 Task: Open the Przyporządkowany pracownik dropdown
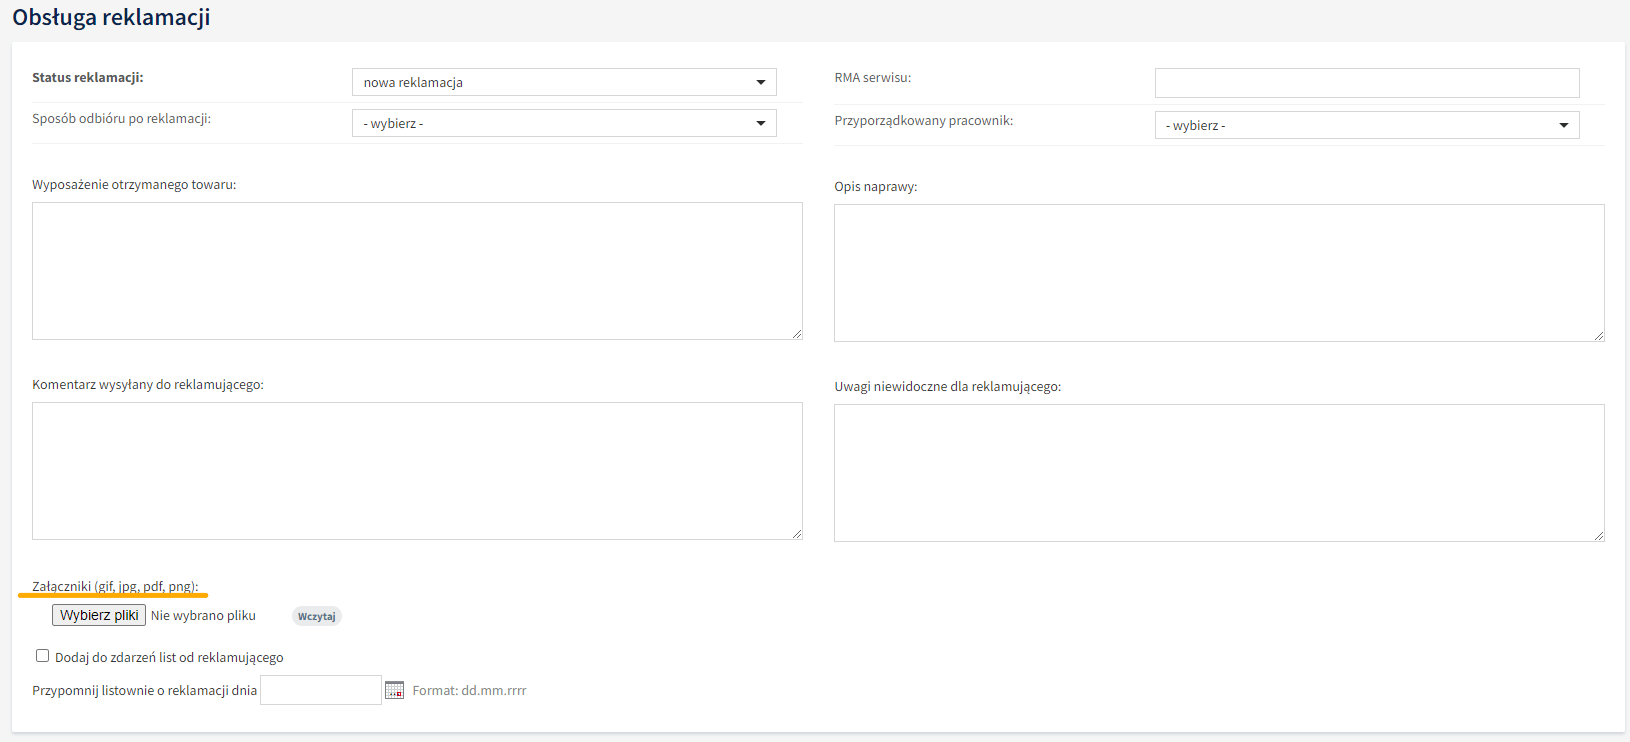1366,125
